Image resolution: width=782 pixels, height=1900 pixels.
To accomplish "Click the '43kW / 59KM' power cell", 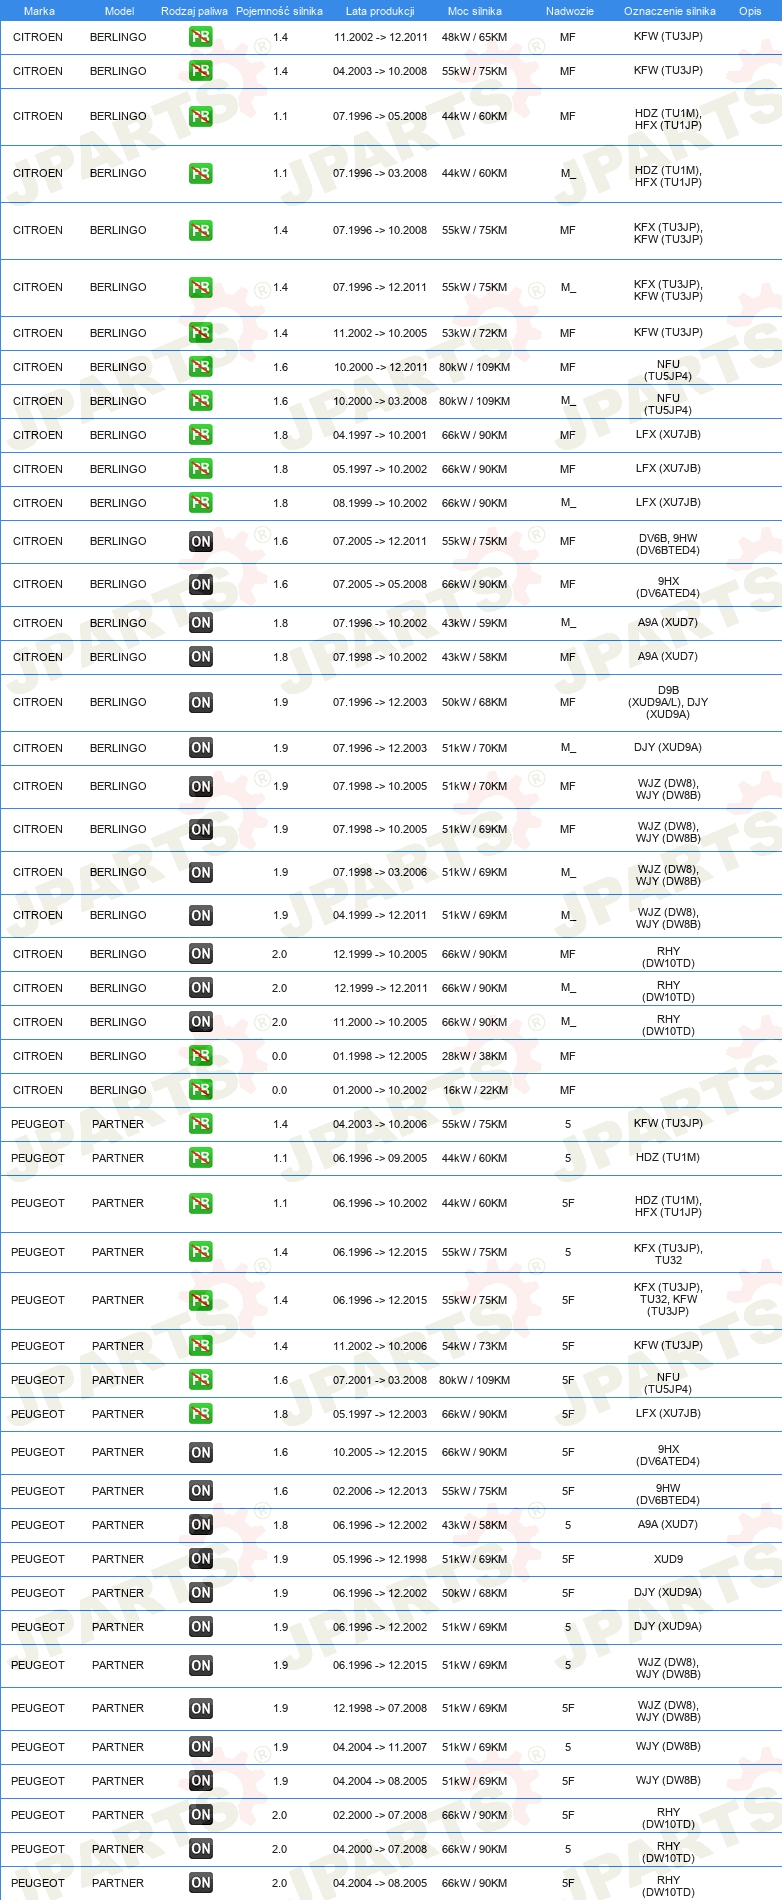I will (x=474, y=623).
